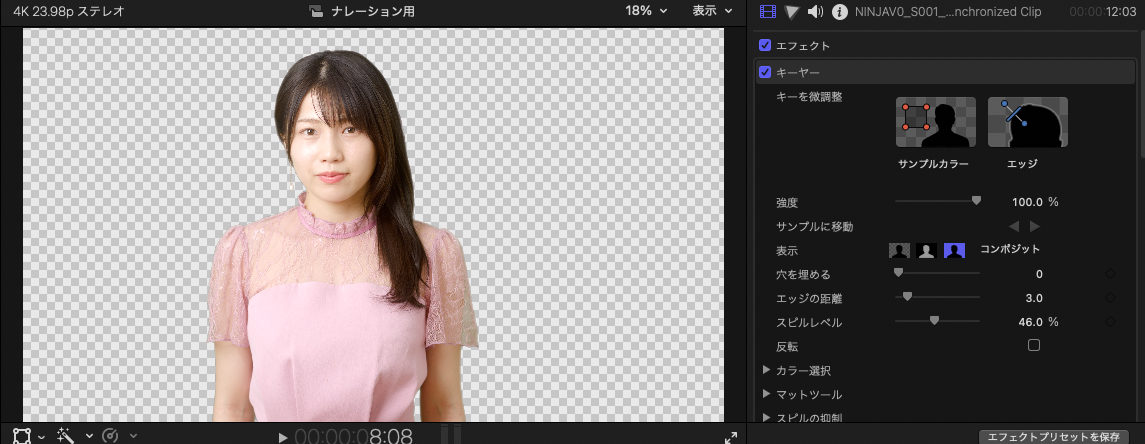The image size is (1145, 444).
Task: Click the 4K 23.98p ステレオ format text
Action: click(x=69, y=12)
